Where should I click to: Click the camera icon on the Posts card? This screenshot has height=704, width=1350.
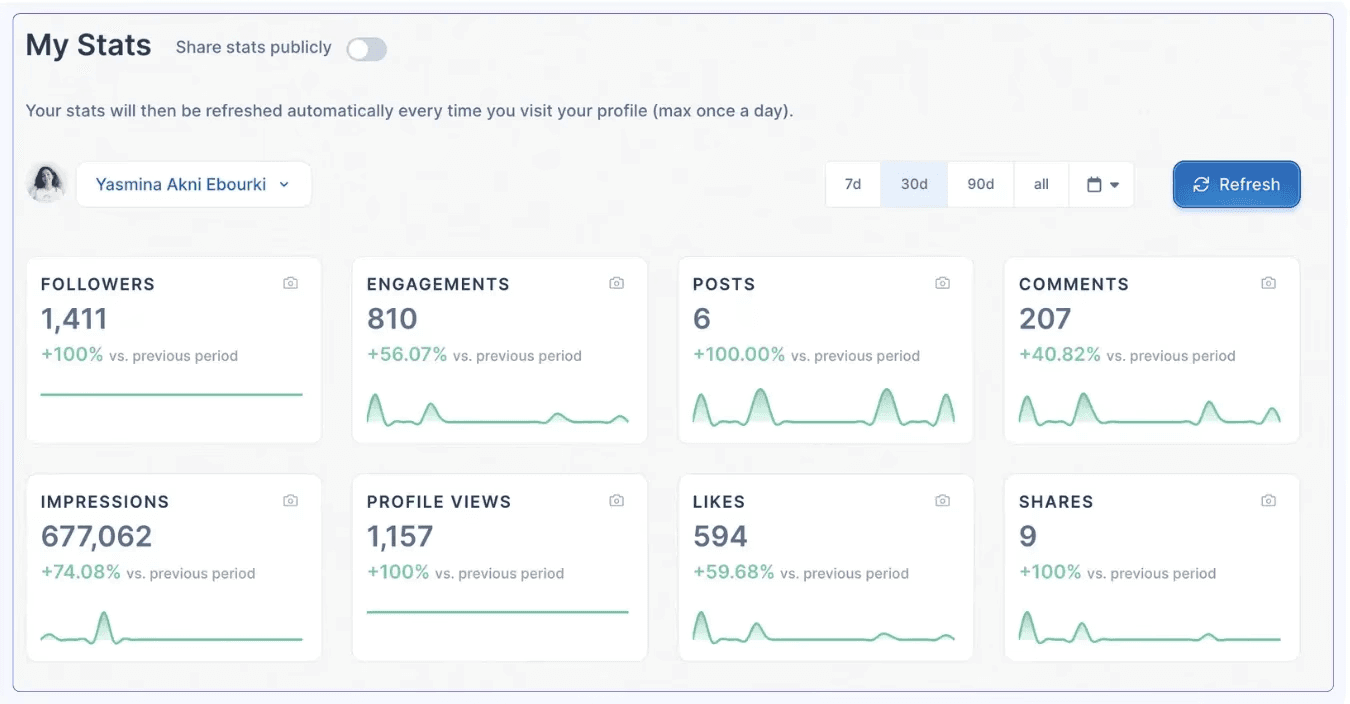click(942, 283)
